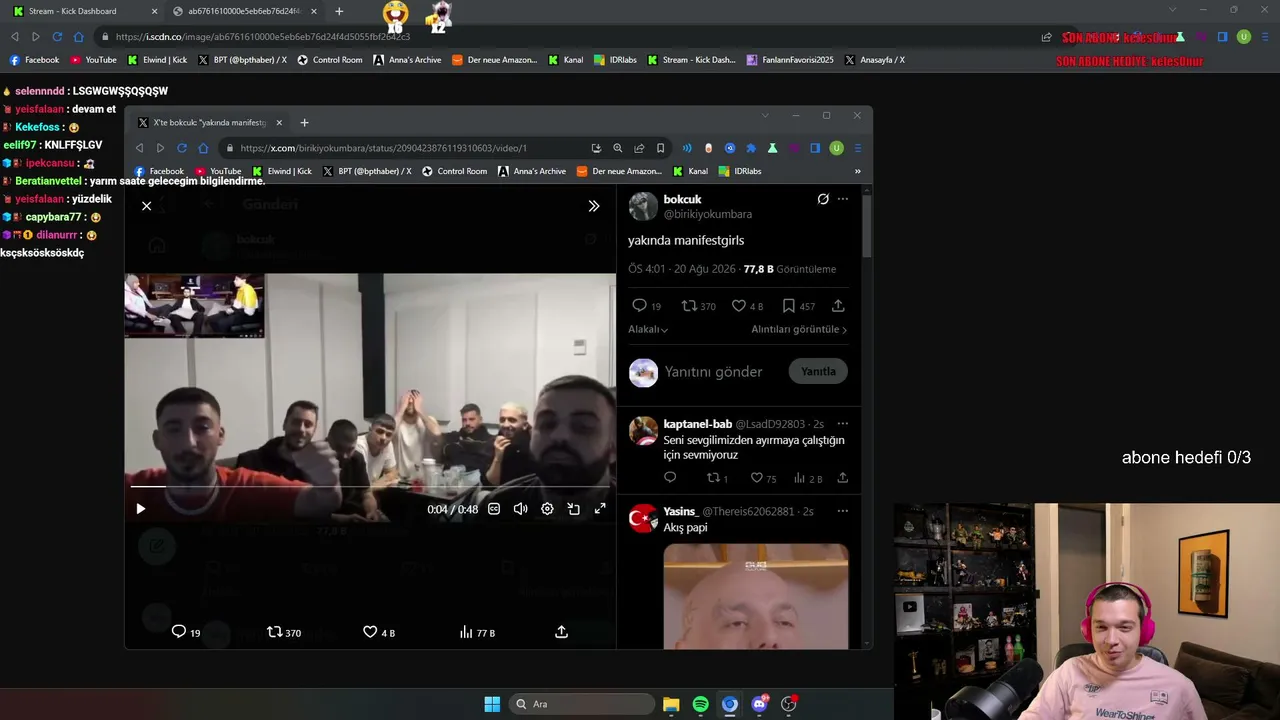Open FanlarınFavorisi2025 bookmark in back window

point(790,60)
